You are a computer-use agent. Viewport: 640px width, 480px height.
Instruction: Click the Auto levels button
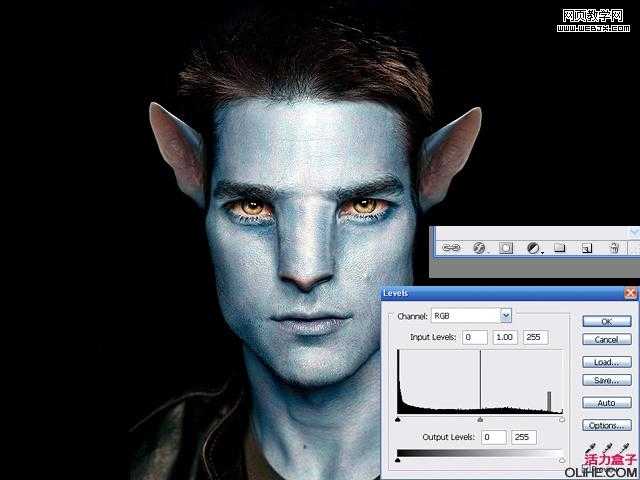607,403
